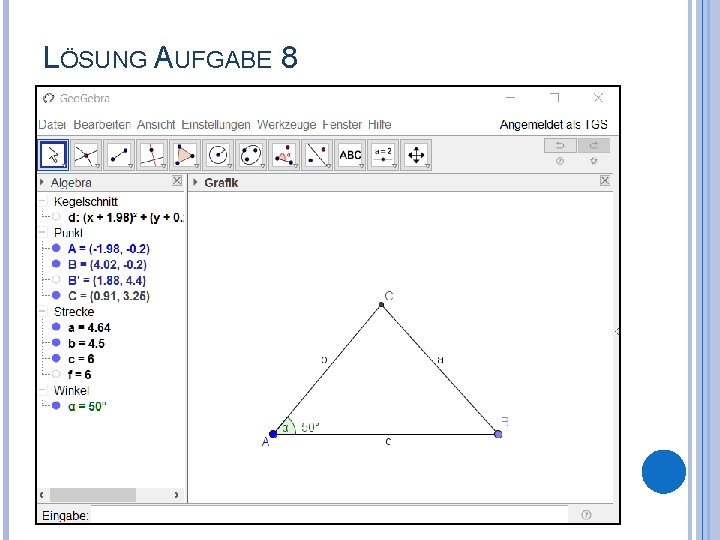Open the Einstellungen menu

pyautogui.click(x=216, y=125)
